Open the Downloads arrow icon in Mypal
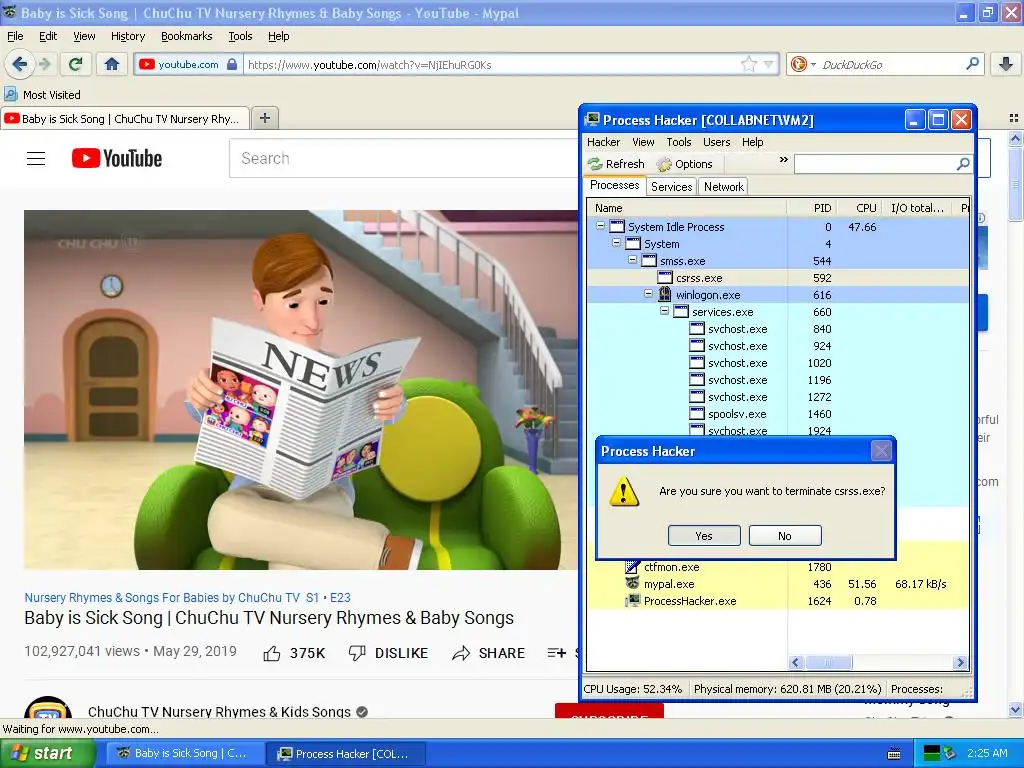The width and height of the screenshot is (1024, 768). [1006, 64]
